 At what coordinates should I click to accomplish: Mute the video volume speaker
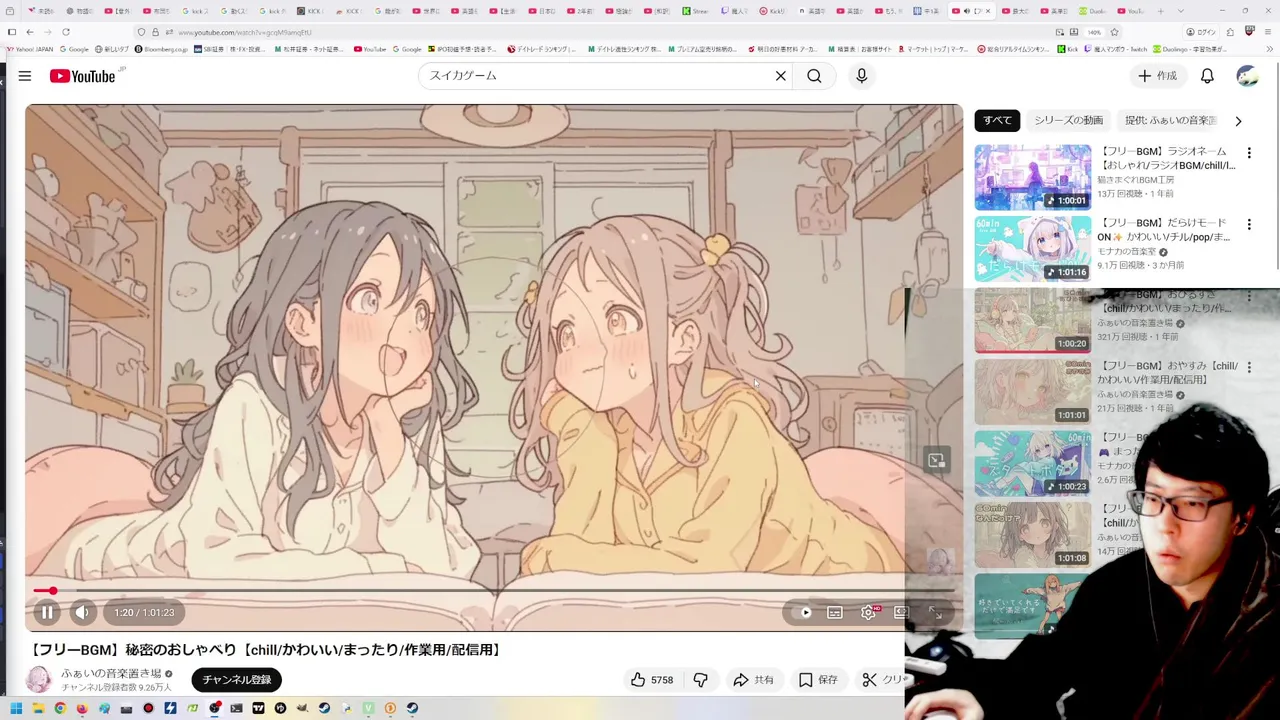point(82,612)
